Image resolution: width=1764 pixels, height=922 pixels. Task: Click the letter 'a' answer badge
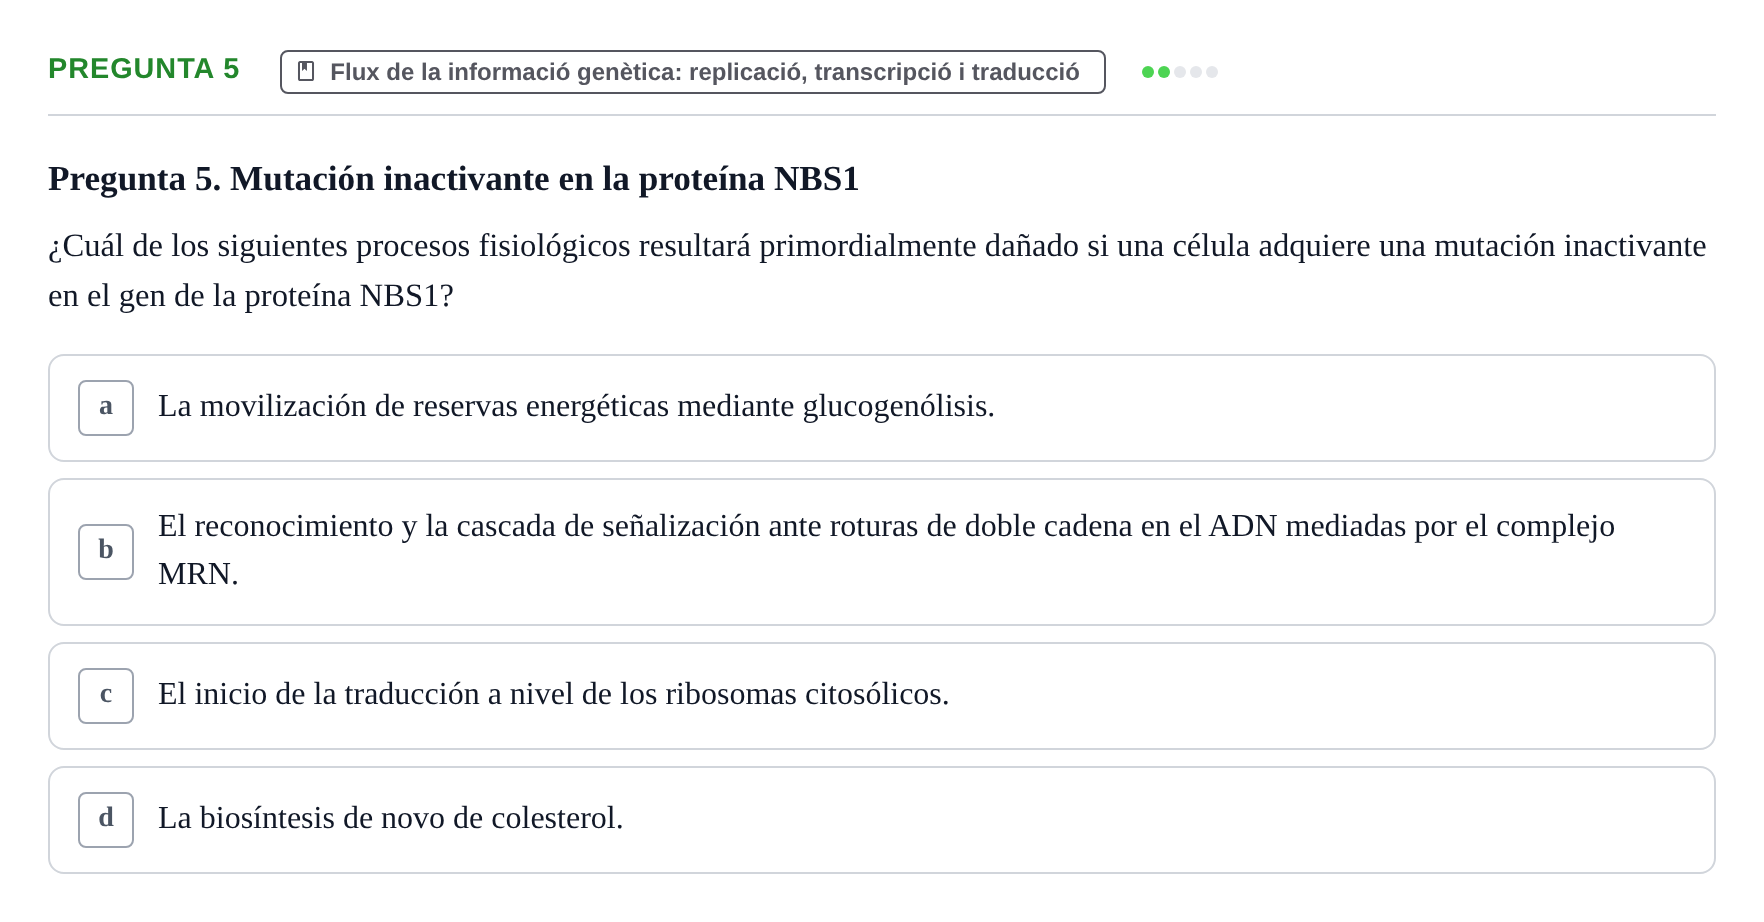(106, 408)
